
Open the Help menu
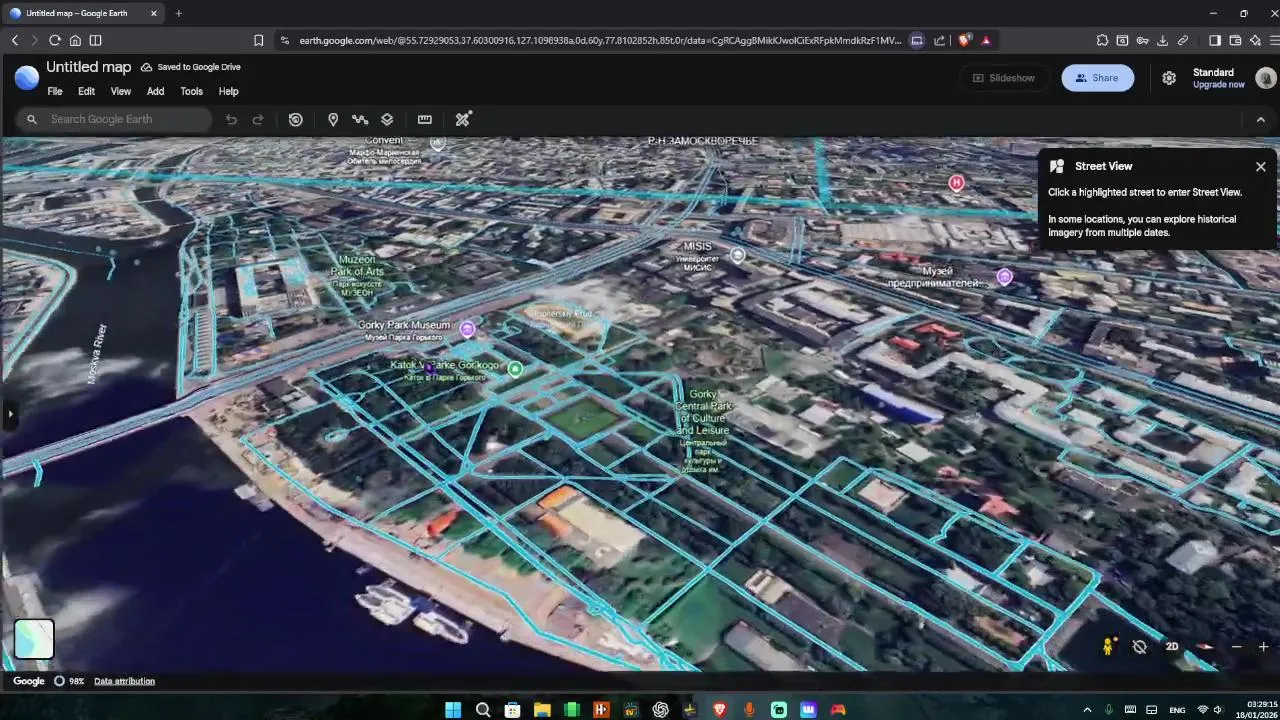coord(228,91)
